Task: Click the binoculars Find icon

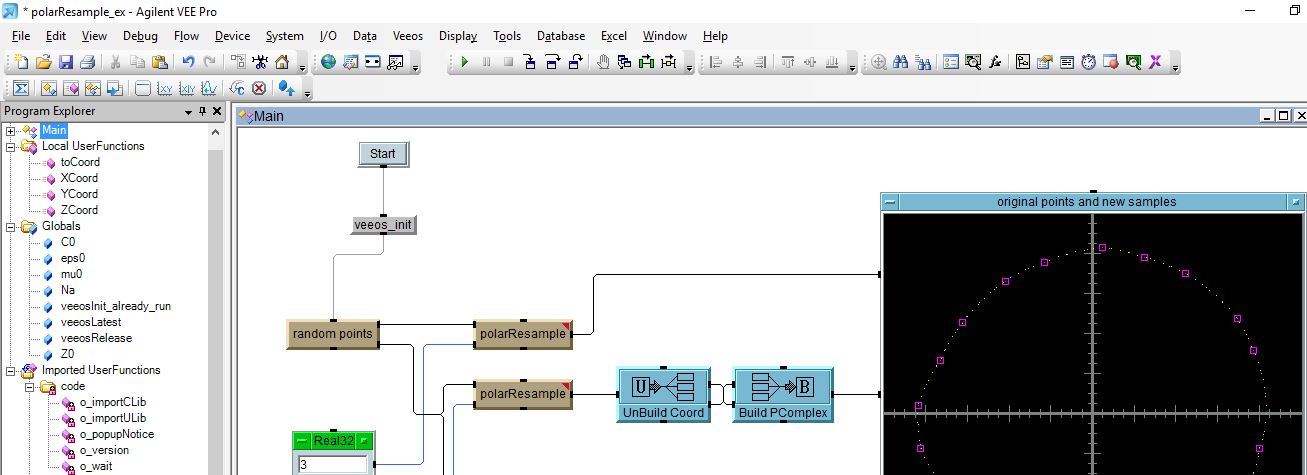Action: point(900,62)
